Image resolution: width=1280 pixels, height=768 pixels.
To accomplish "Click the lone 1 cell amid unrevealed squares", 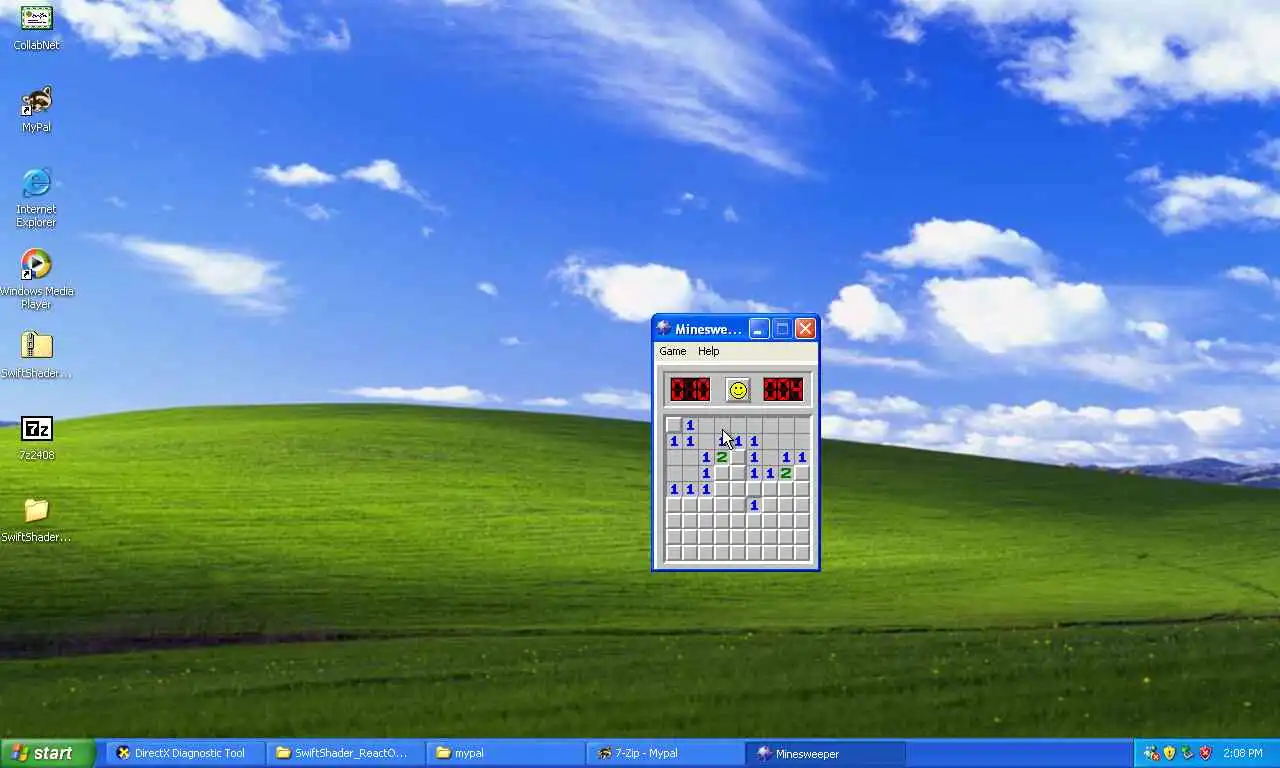I will pyautogui.click(x=754, y=505).
